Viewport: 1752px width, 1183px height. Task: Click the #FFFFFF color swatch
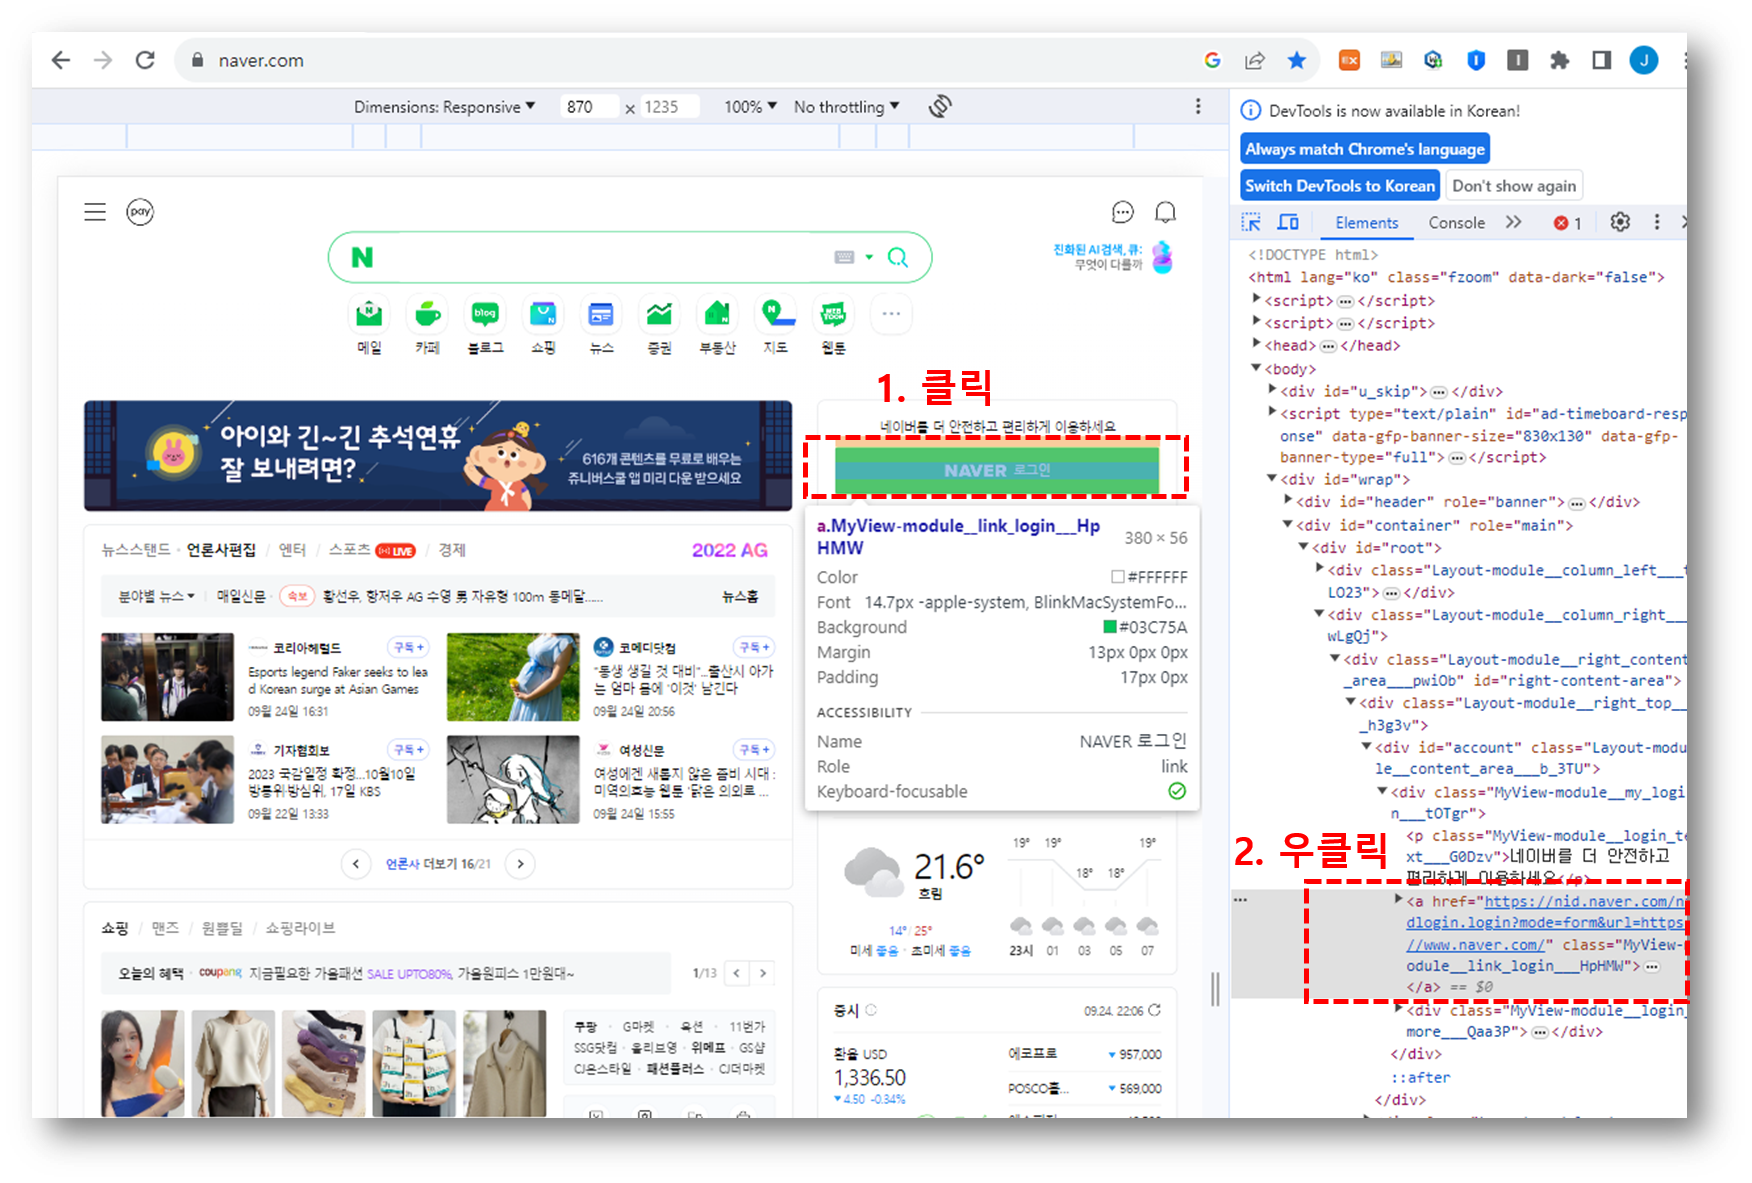(x=1118, y=577)
